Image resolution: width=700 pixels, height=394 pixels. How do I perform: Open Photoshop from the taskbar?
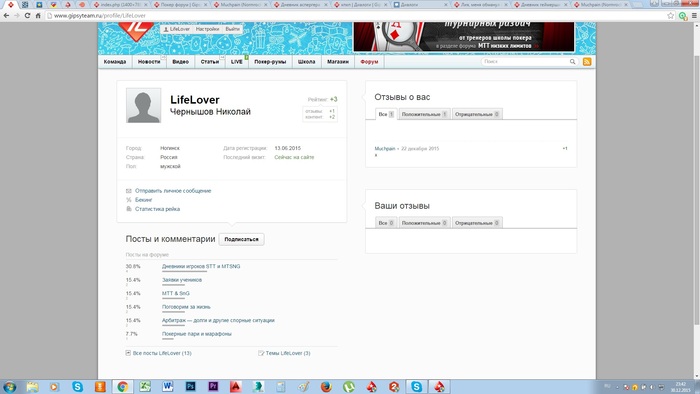pos(190,386)
